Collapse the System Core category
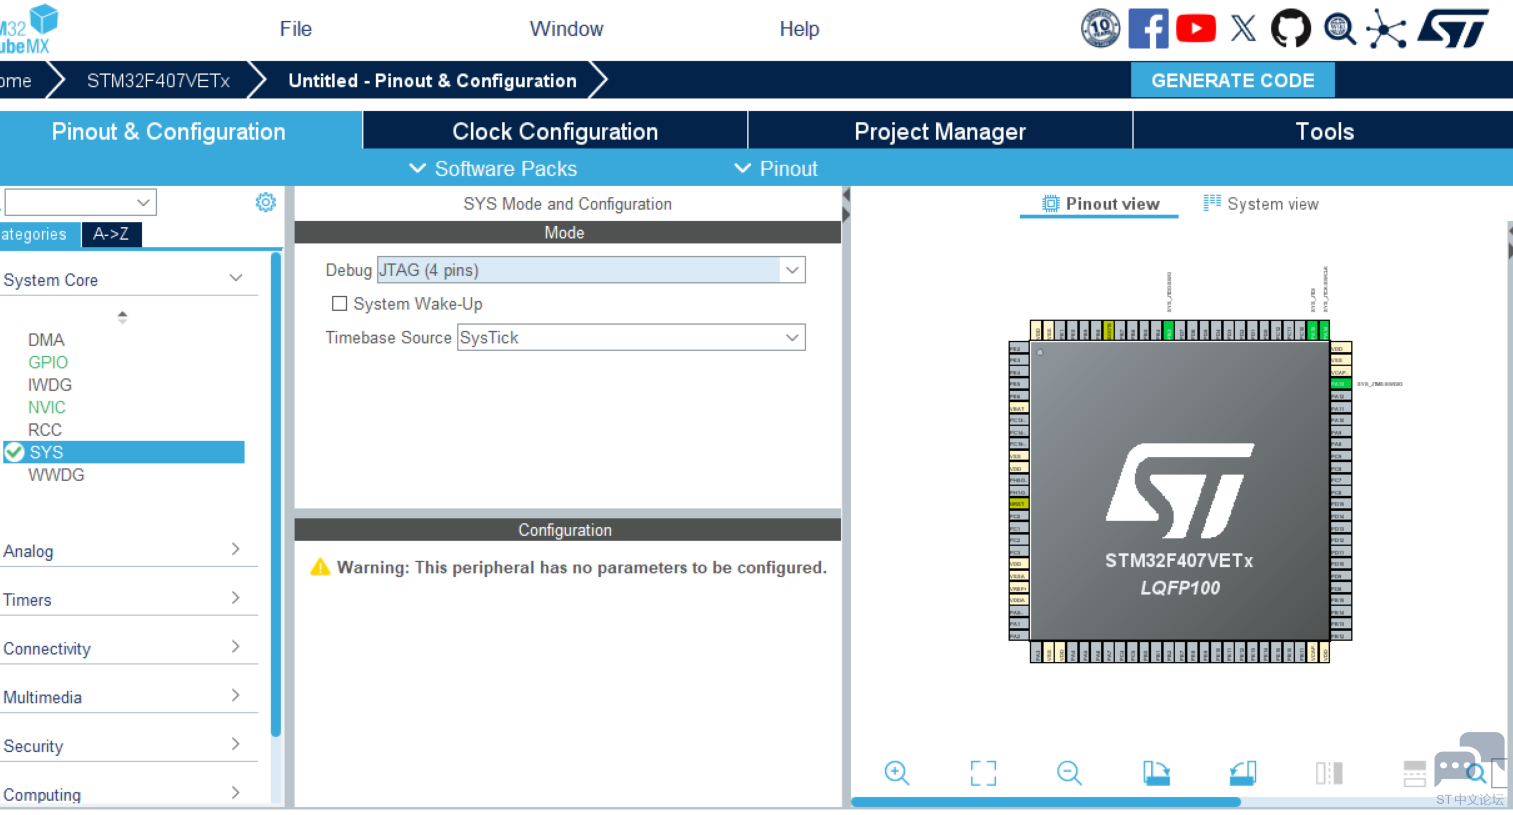 point(236,279)
